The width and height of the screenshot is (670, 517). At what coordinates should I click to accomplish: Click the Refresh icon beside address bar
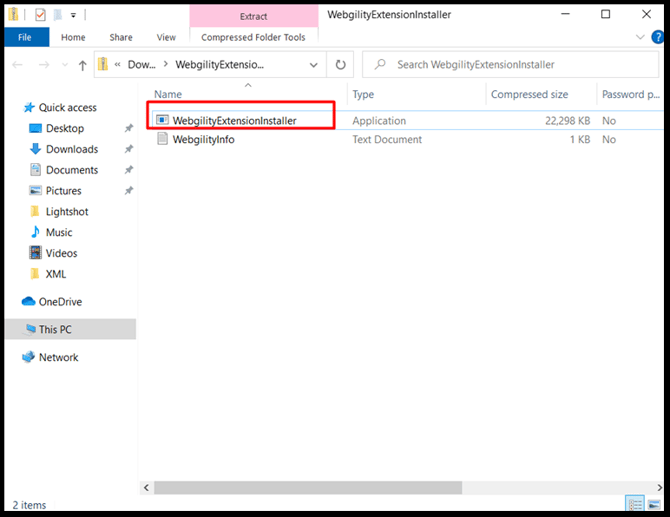click(340, 65)
